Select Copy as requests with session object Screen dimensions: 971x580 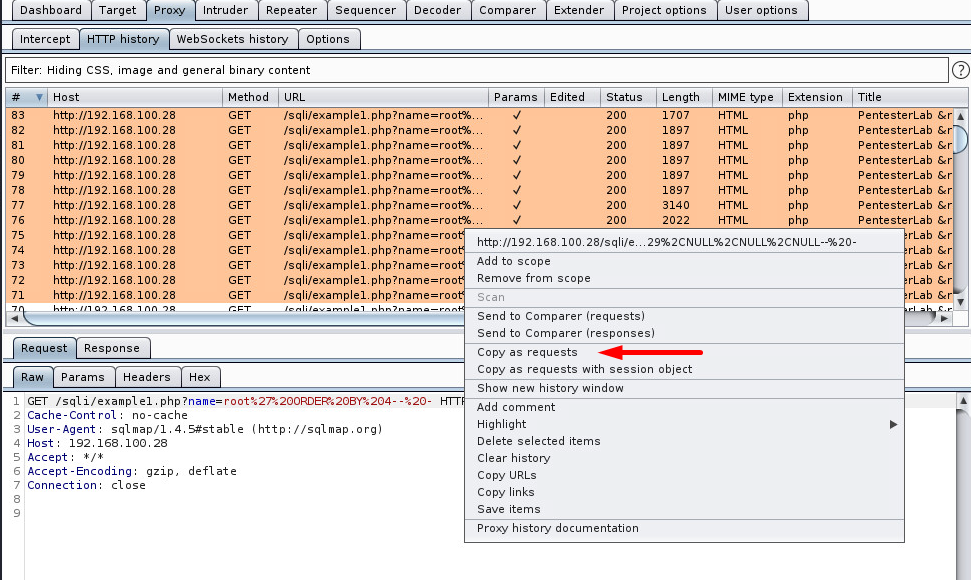[684, 369]
